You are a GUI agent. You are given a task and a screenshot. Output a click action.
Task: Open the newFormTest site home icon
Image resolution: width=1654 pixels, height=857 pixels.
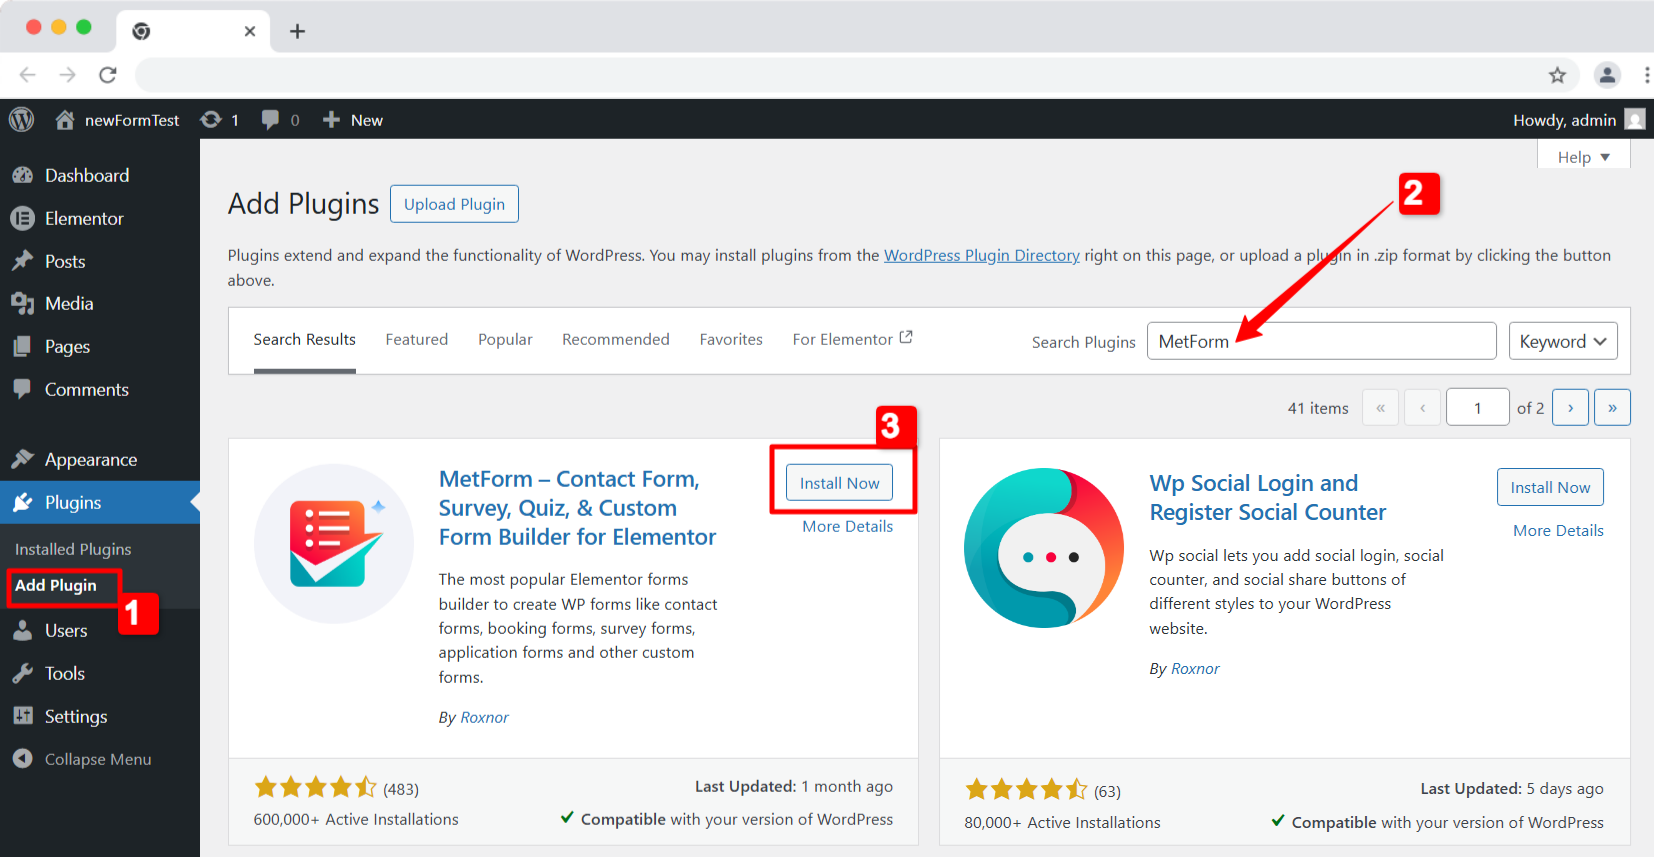point(65,120)
